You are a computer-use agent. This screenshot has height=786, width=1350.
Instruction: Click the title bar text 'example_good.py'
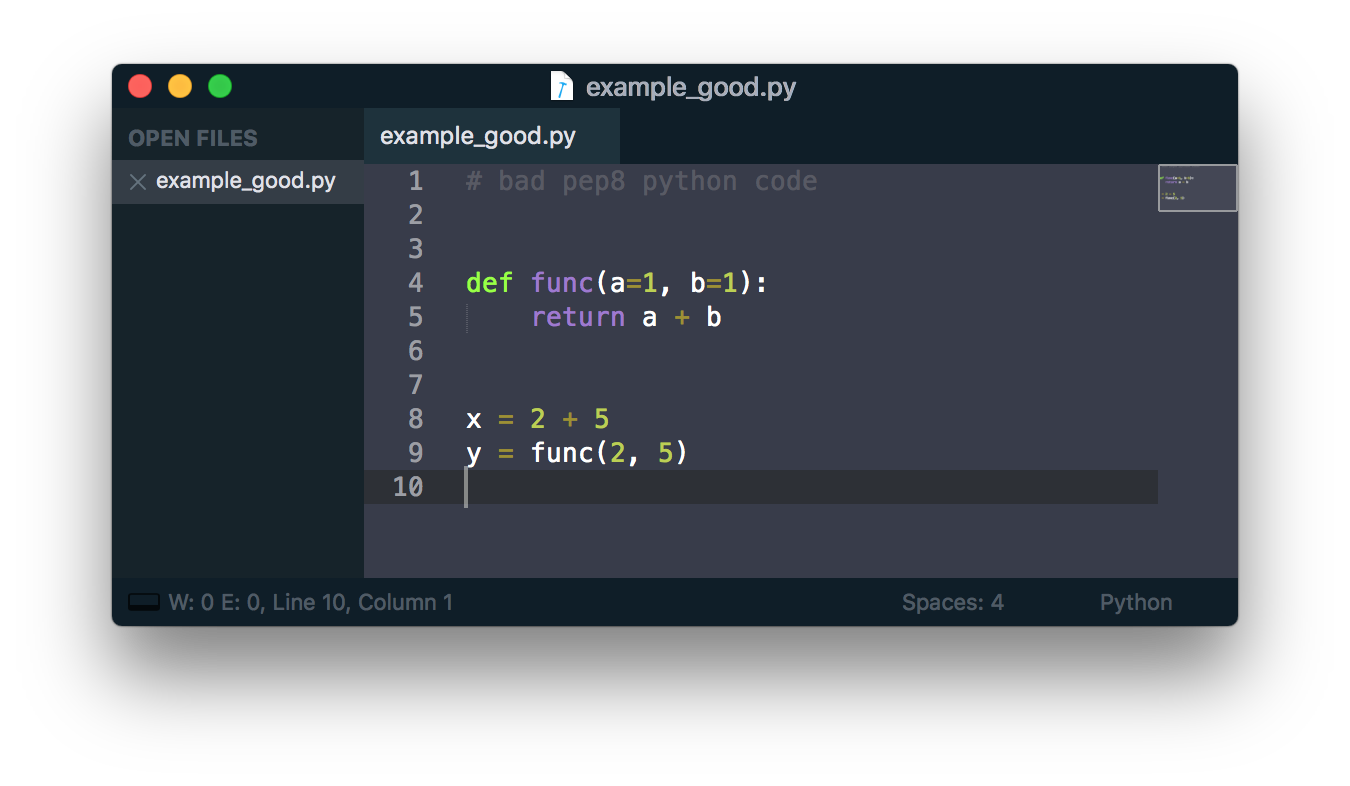coord(691,87)
